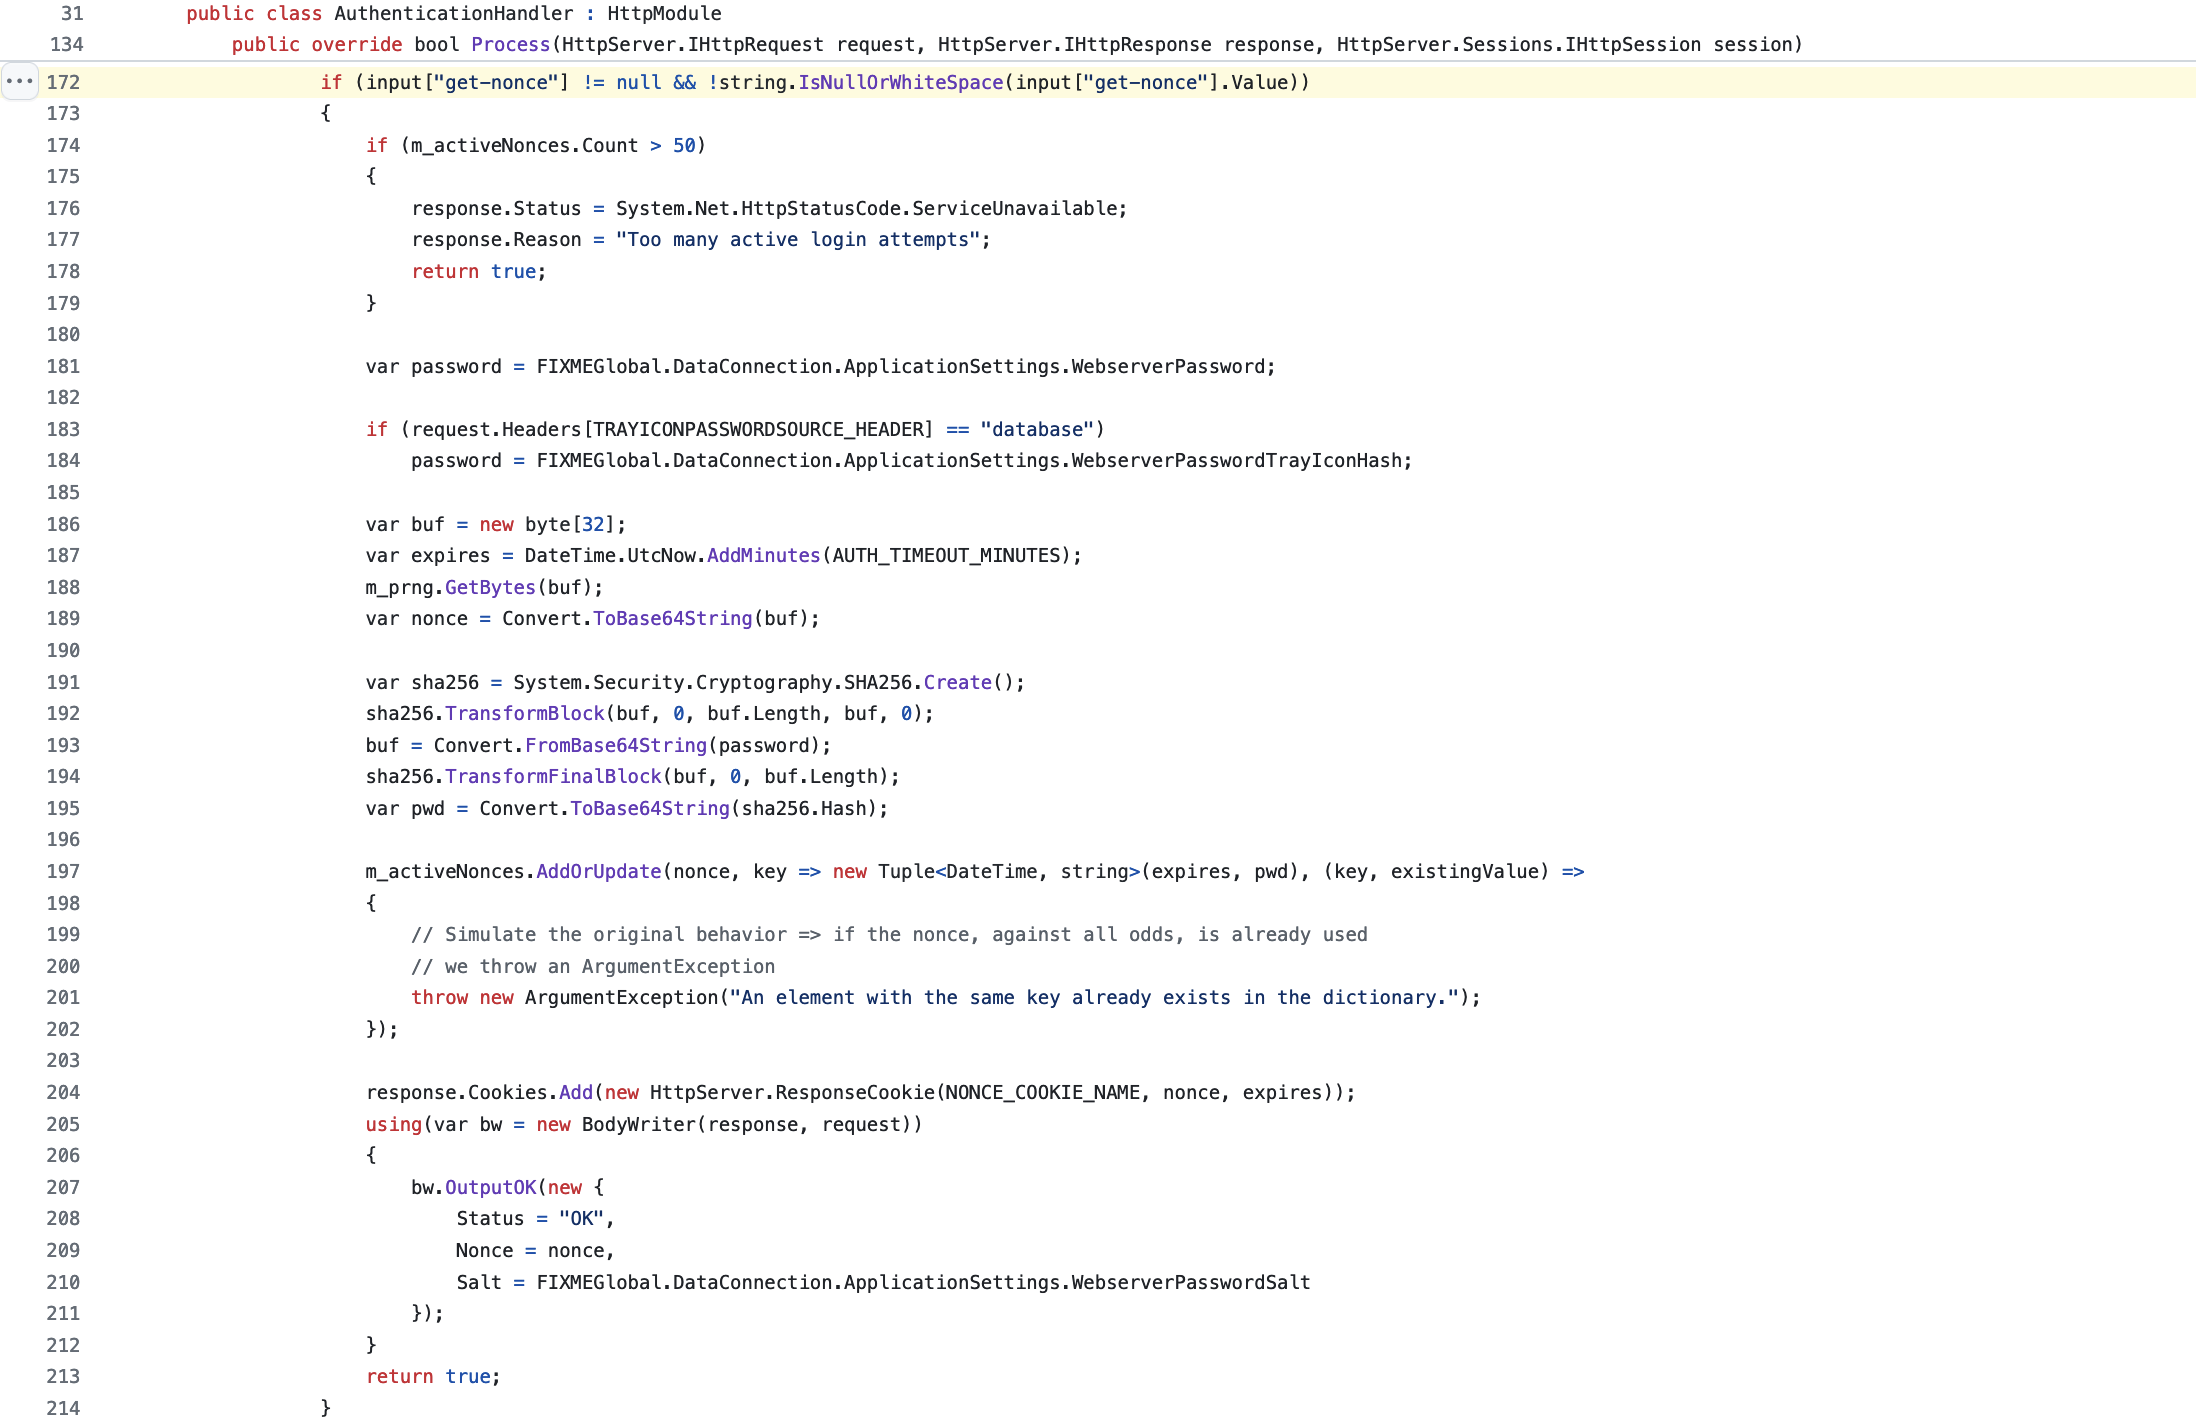The width and height of the screenshot is (2196, 1428).
Task: Click WebserverPasswordSalt on line 210
Action: click(1190, 1282)
